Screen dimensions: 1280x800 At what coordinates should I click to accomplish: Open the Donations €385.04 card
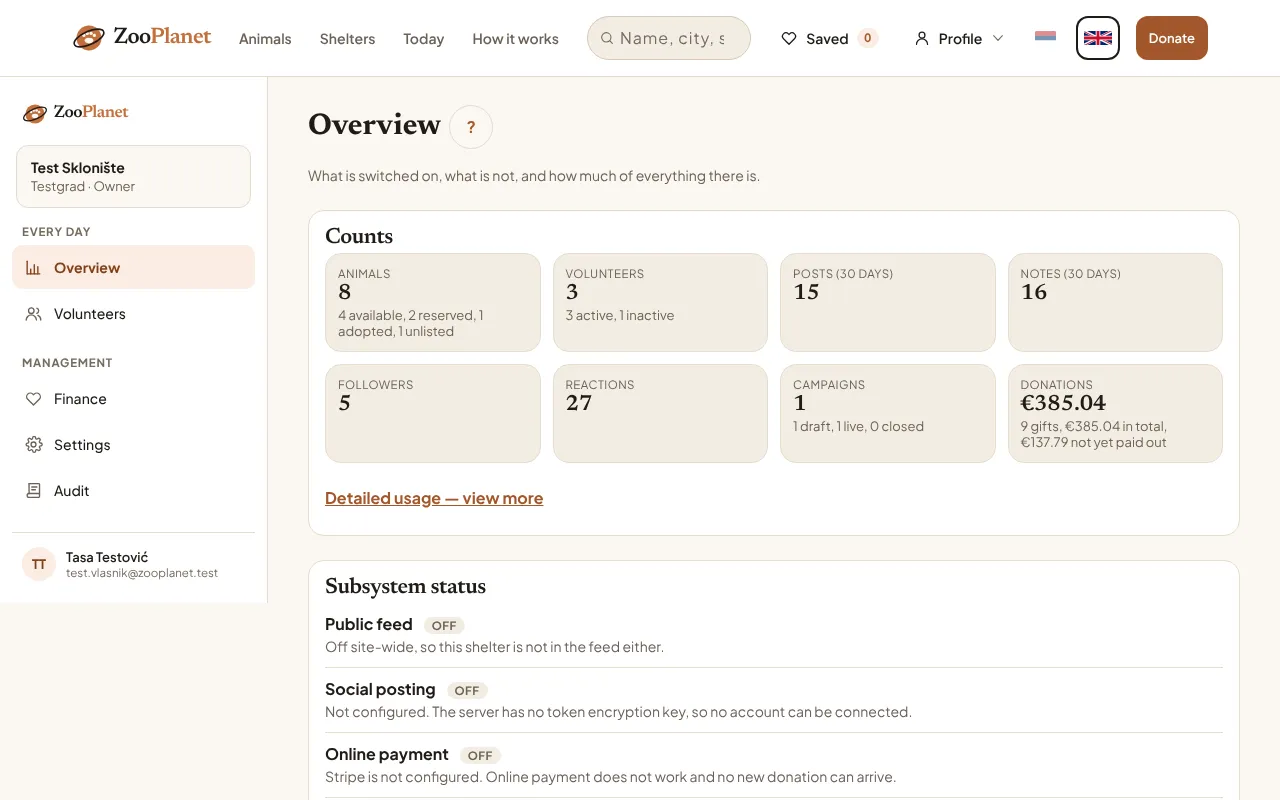1115,413
